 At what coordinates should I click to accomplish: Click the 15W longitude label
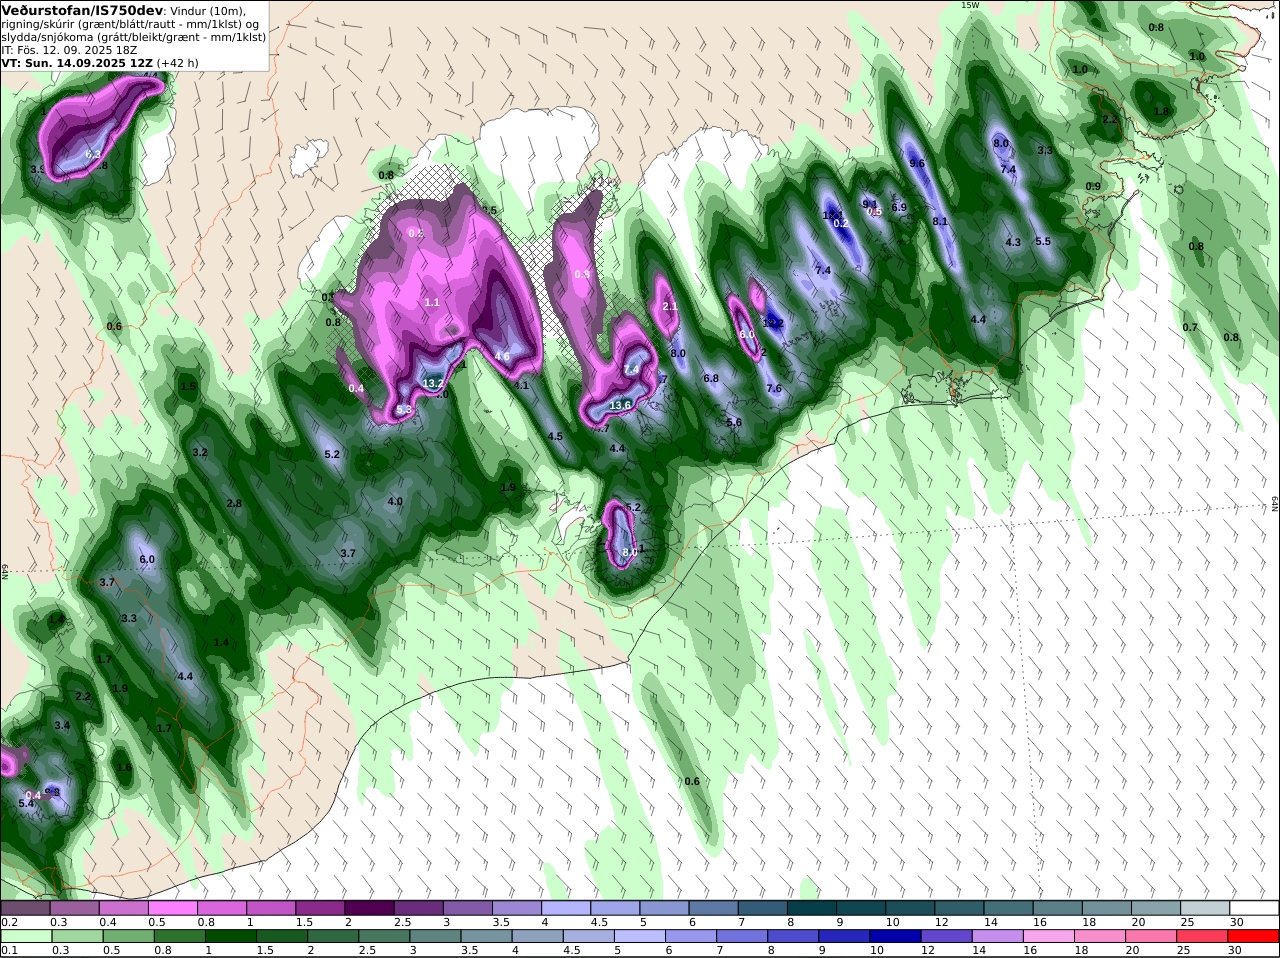(x=969, y=5)
